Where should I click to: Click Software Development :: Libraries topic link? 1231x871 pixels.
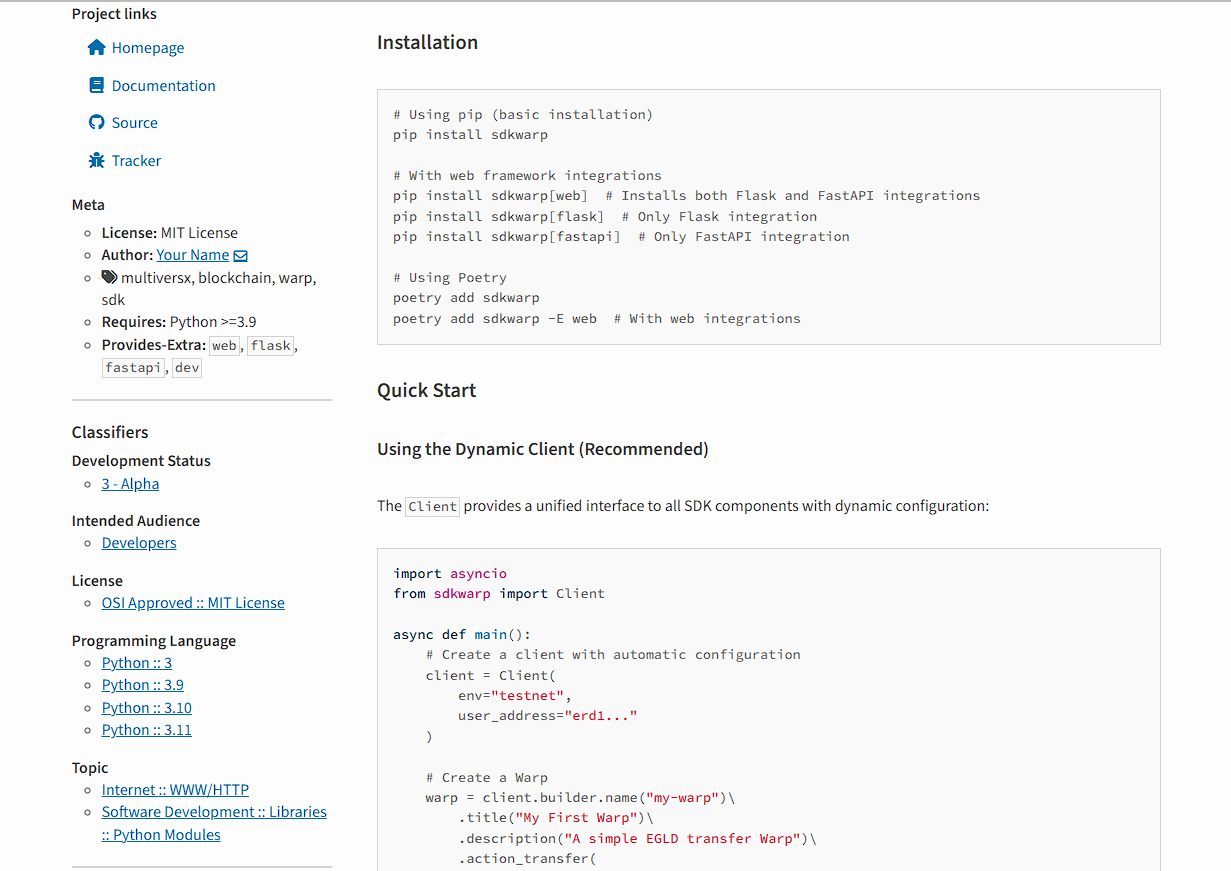(x=214, y=823)
